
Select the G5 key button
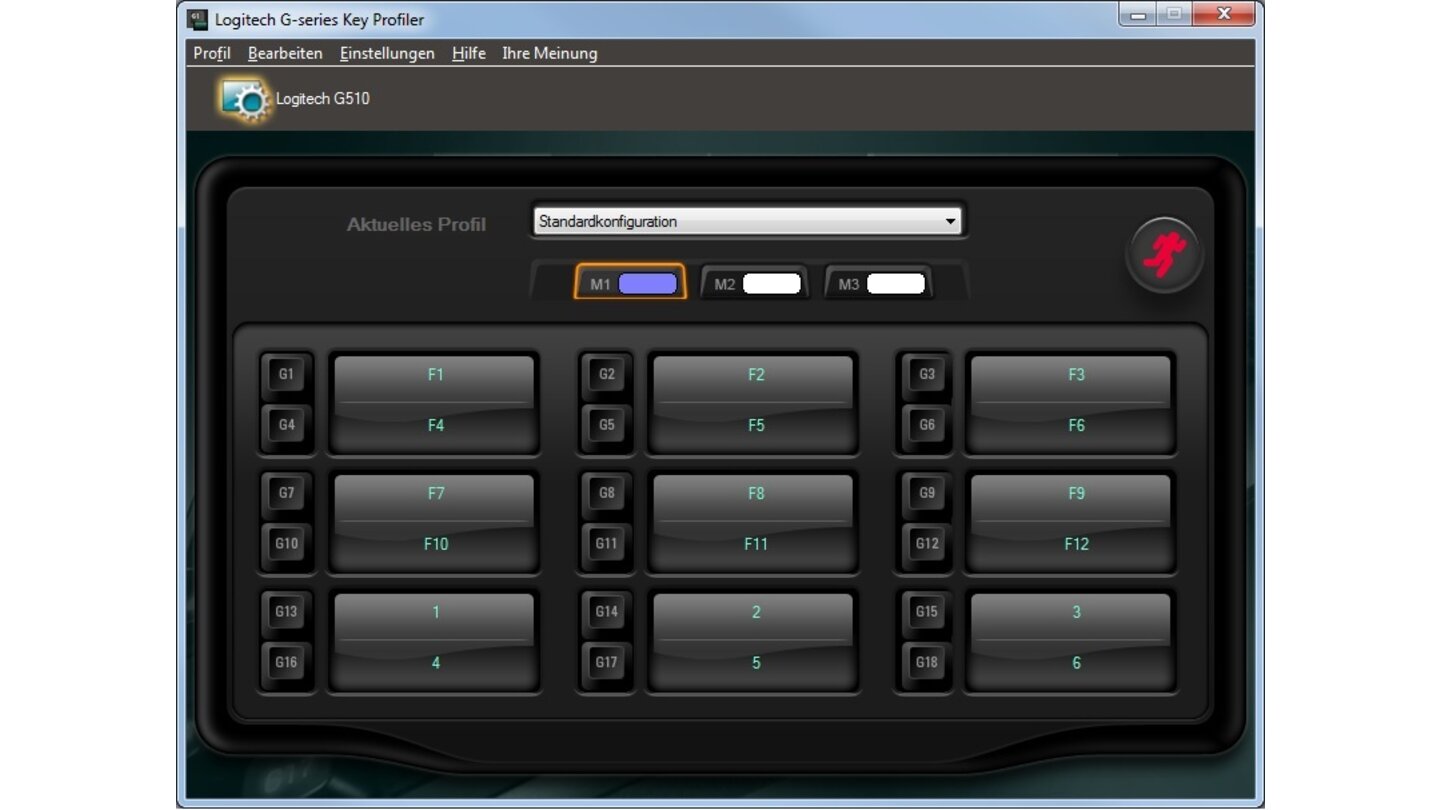pos(607,425)
